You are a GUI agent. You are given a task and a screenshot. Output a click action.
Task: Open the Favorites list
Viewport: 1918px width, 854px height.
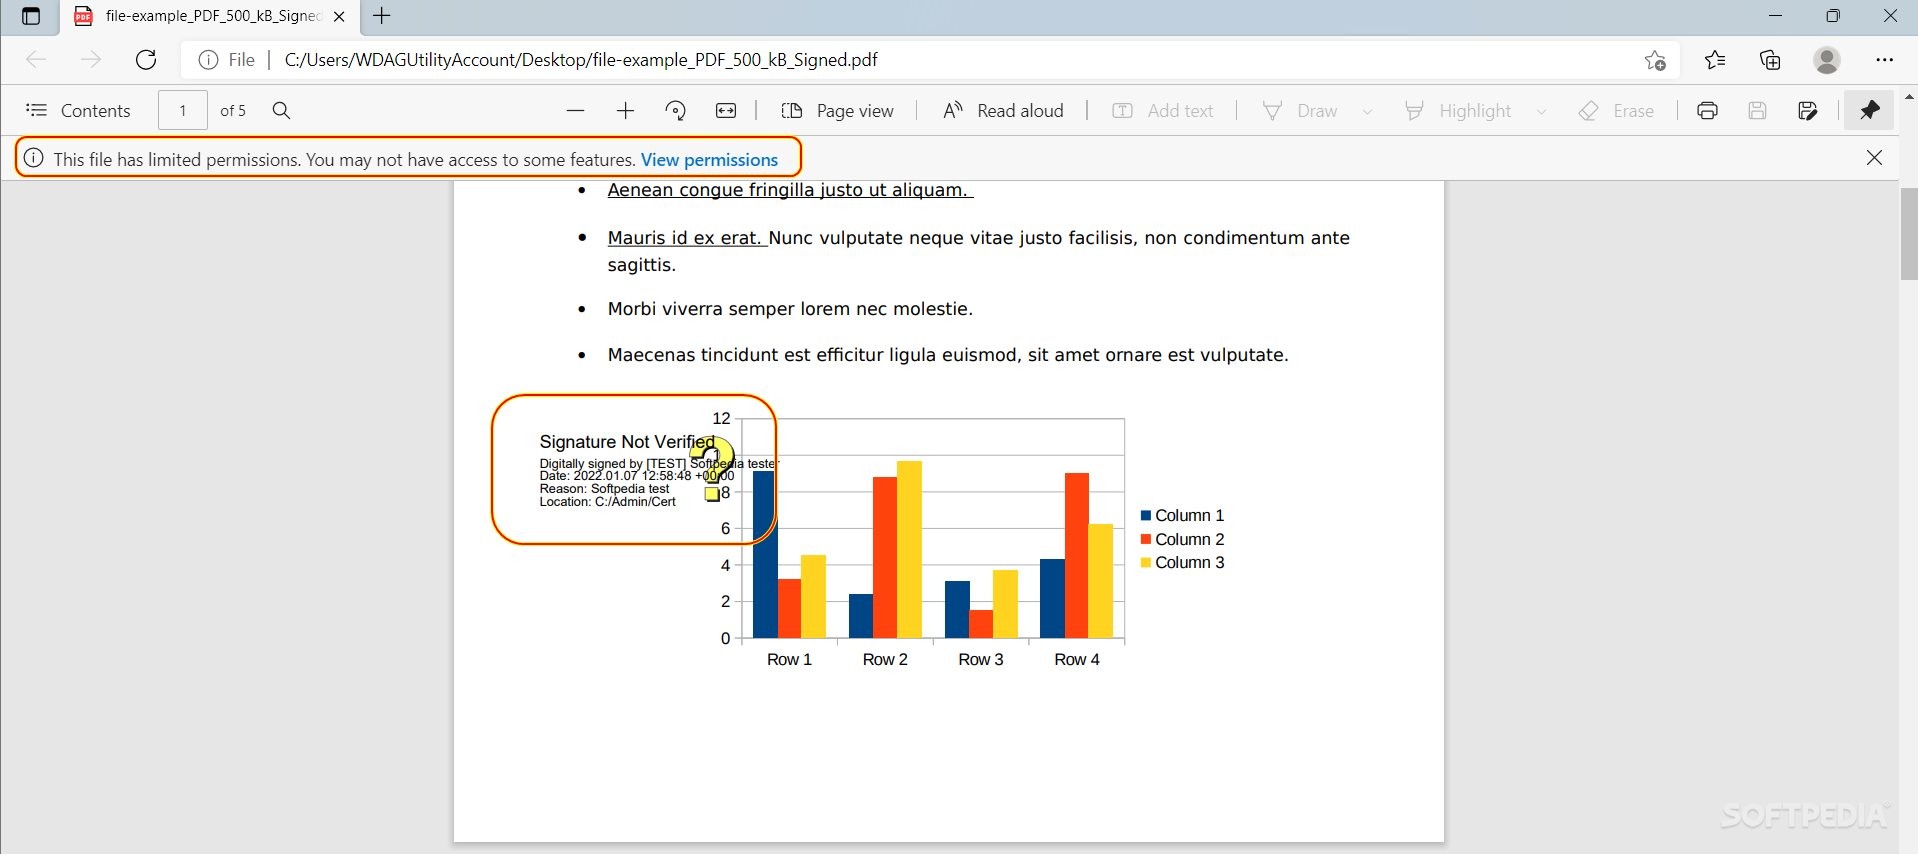point(1716,60)
